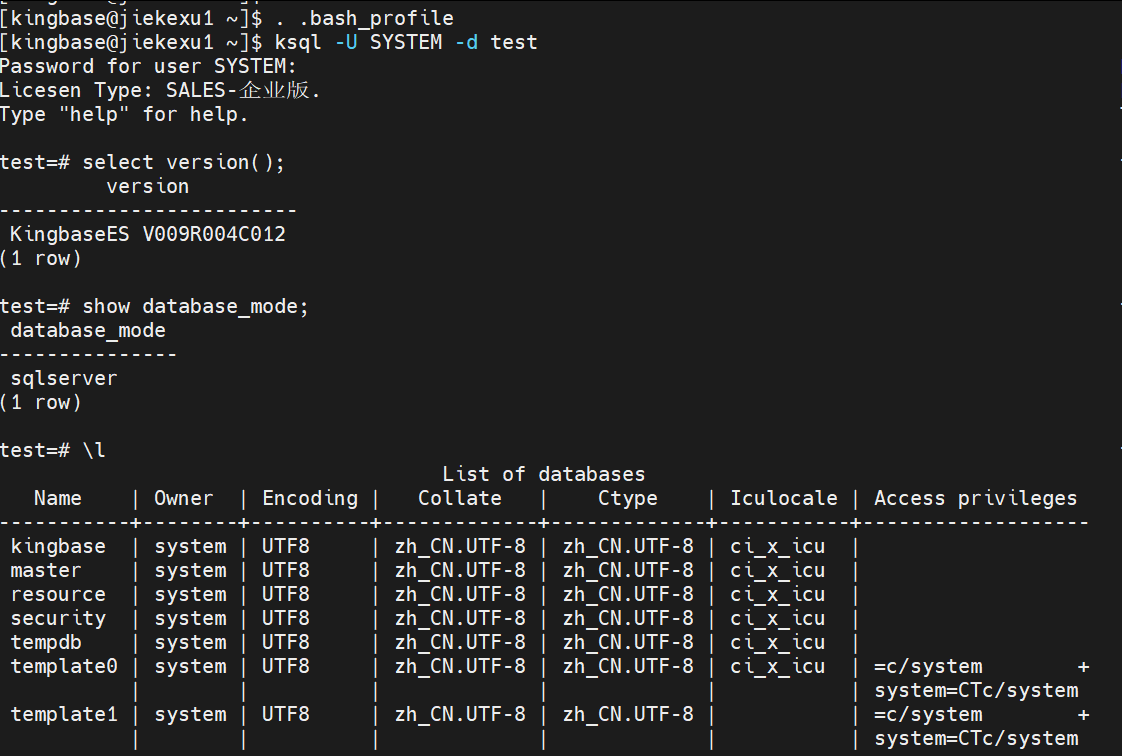Click the "List of databases" table title
Screen dimensions: 1122x756
click(544, 474)
